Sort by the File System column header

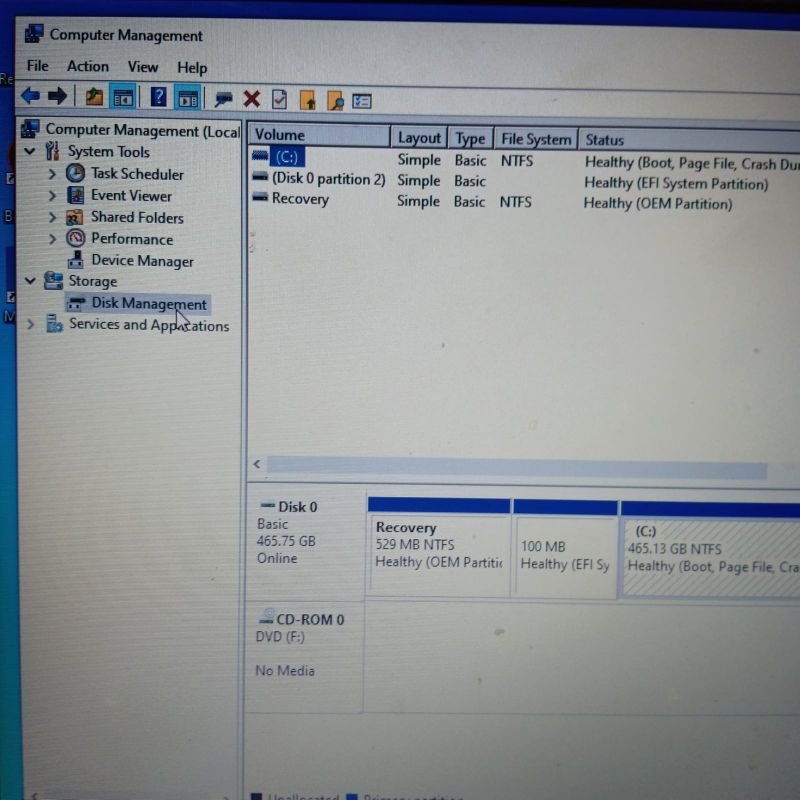click(x=535, y=139)
